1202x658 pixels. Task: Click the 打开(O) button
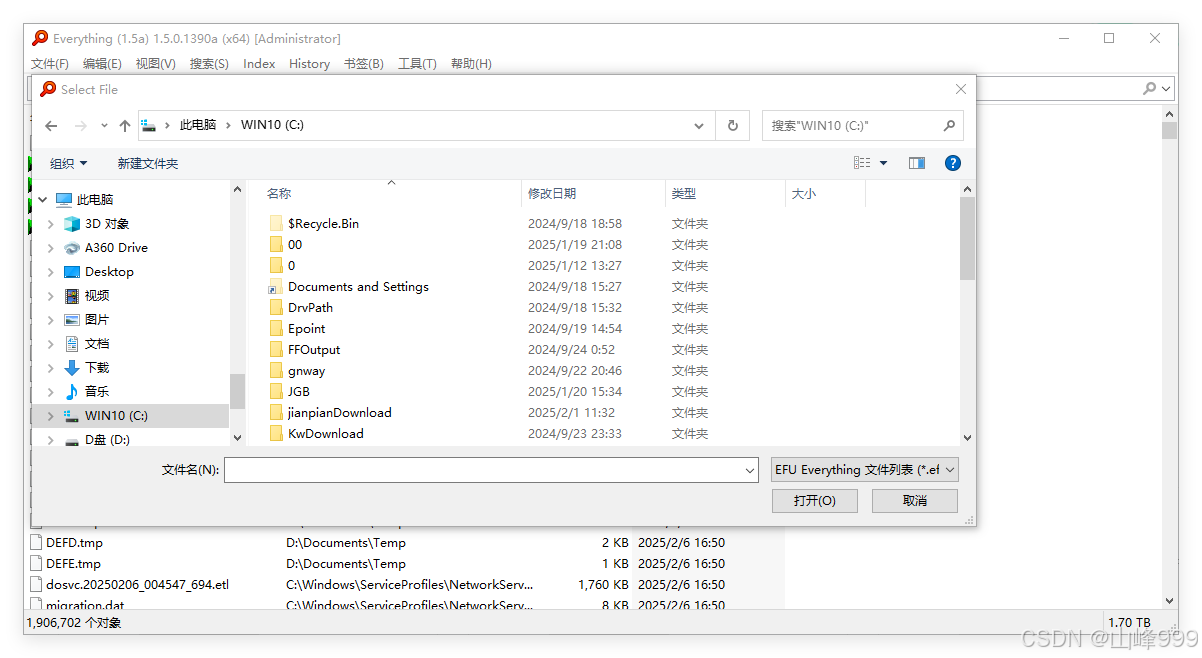(815, 500)
